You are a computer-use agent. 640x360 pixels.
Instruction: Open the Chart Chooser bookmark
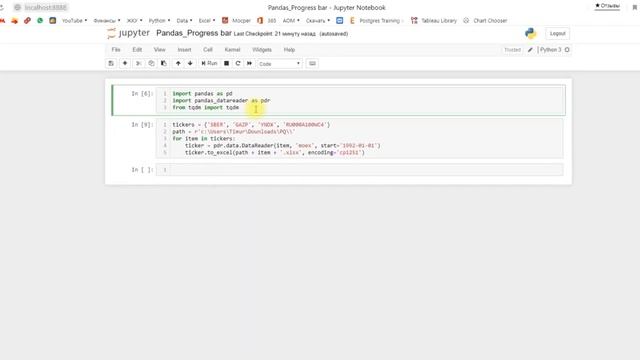[x=485, y=20]
